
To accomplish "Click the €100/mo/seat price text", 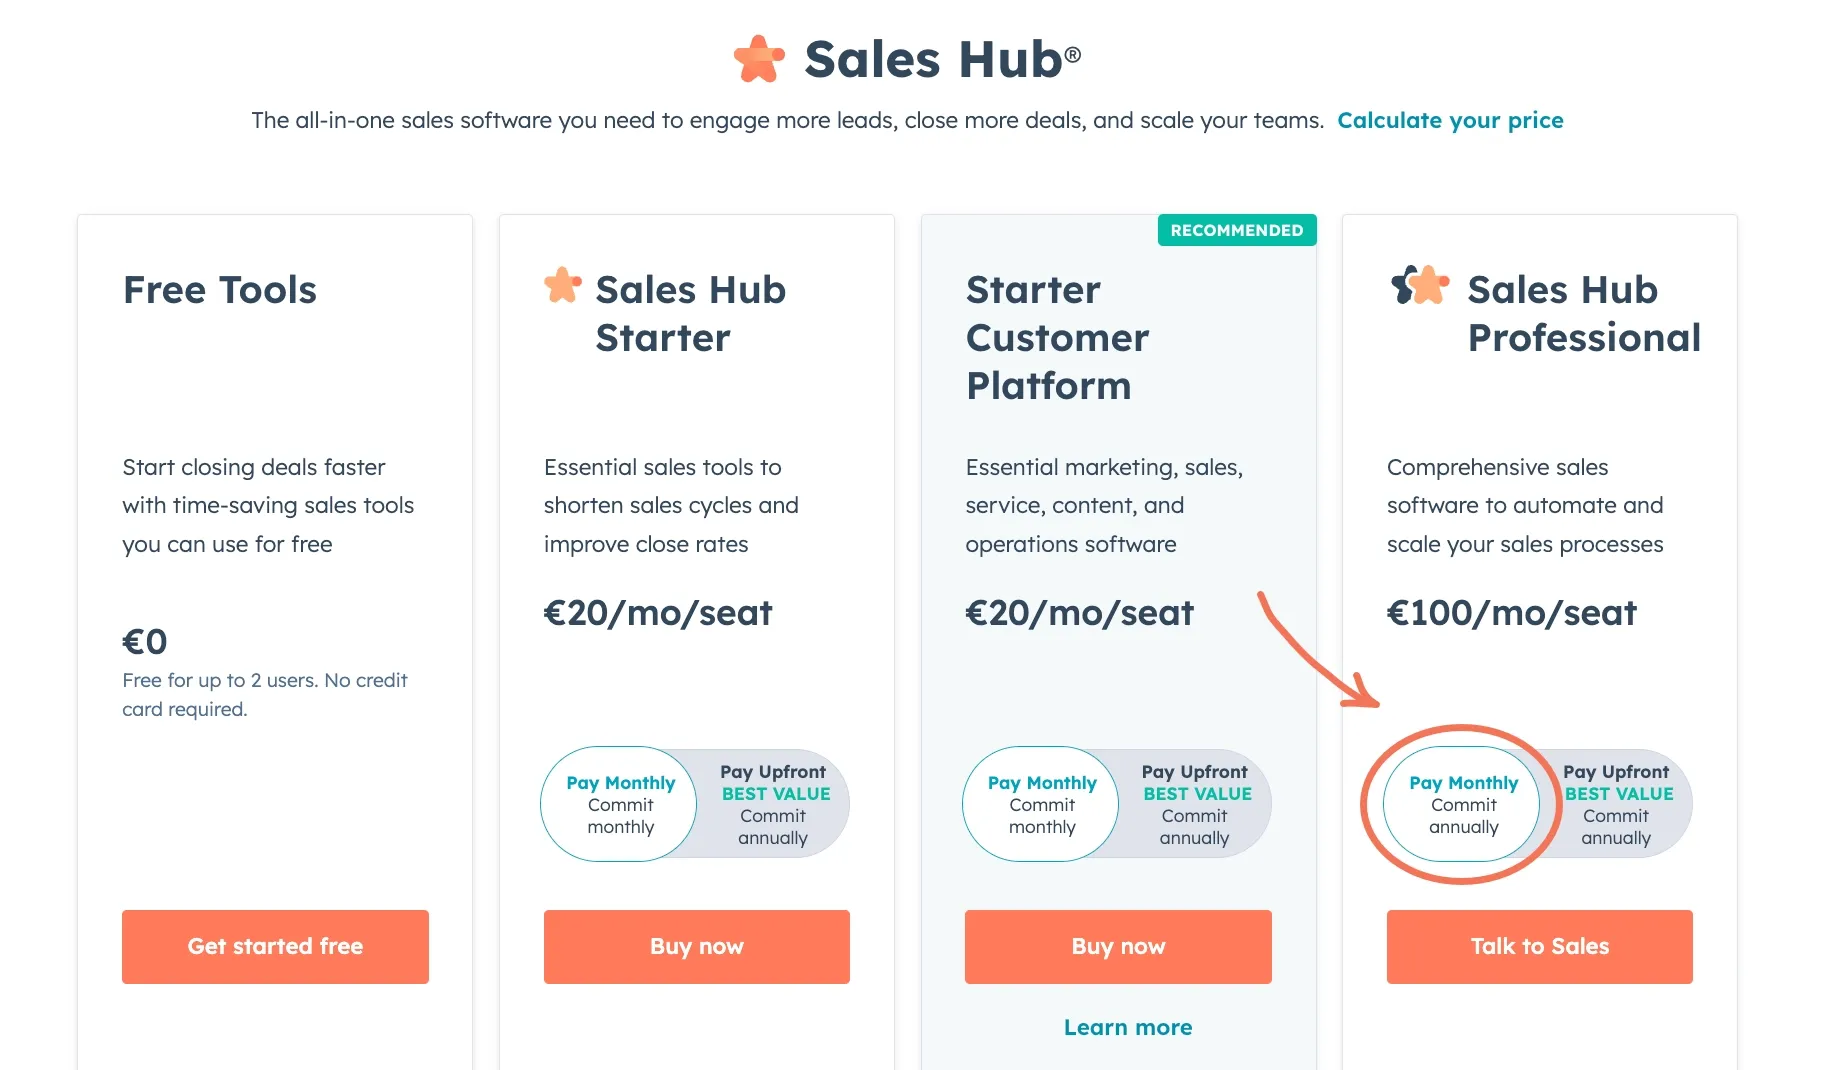I will click(1511, 612).
